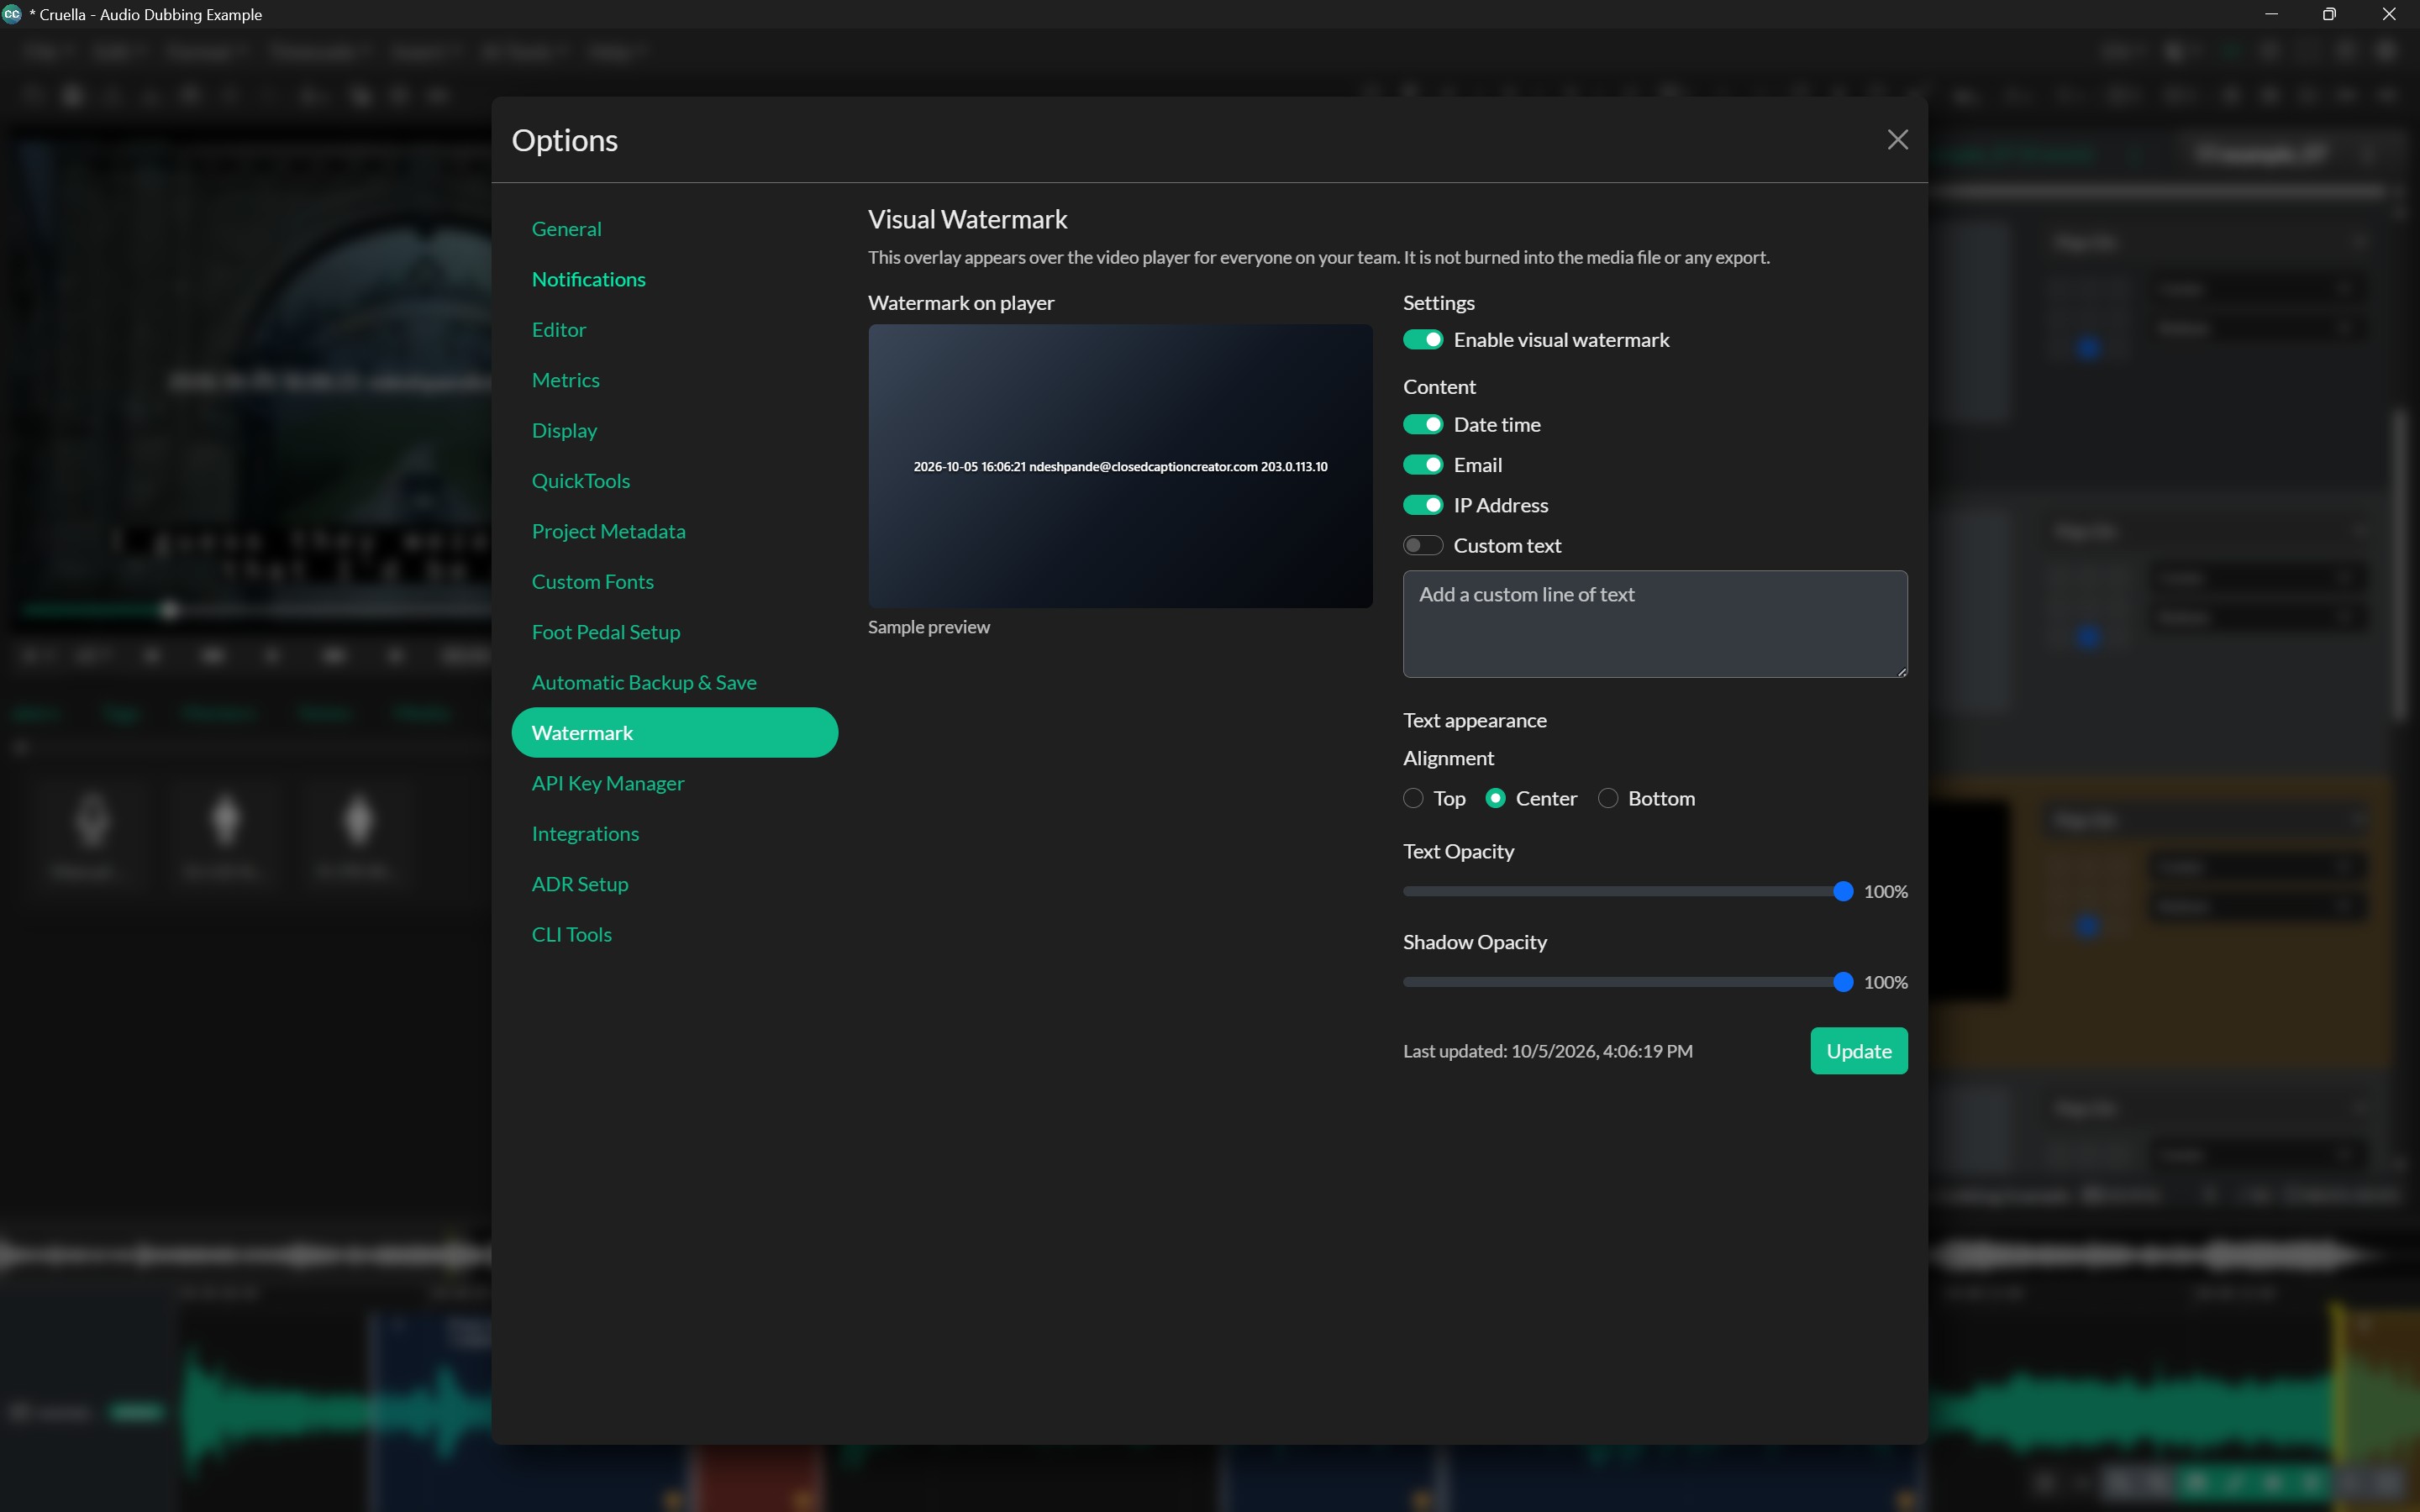Select the Display options section
The height and width of the screenshot is (1512, 2420).
564,430
